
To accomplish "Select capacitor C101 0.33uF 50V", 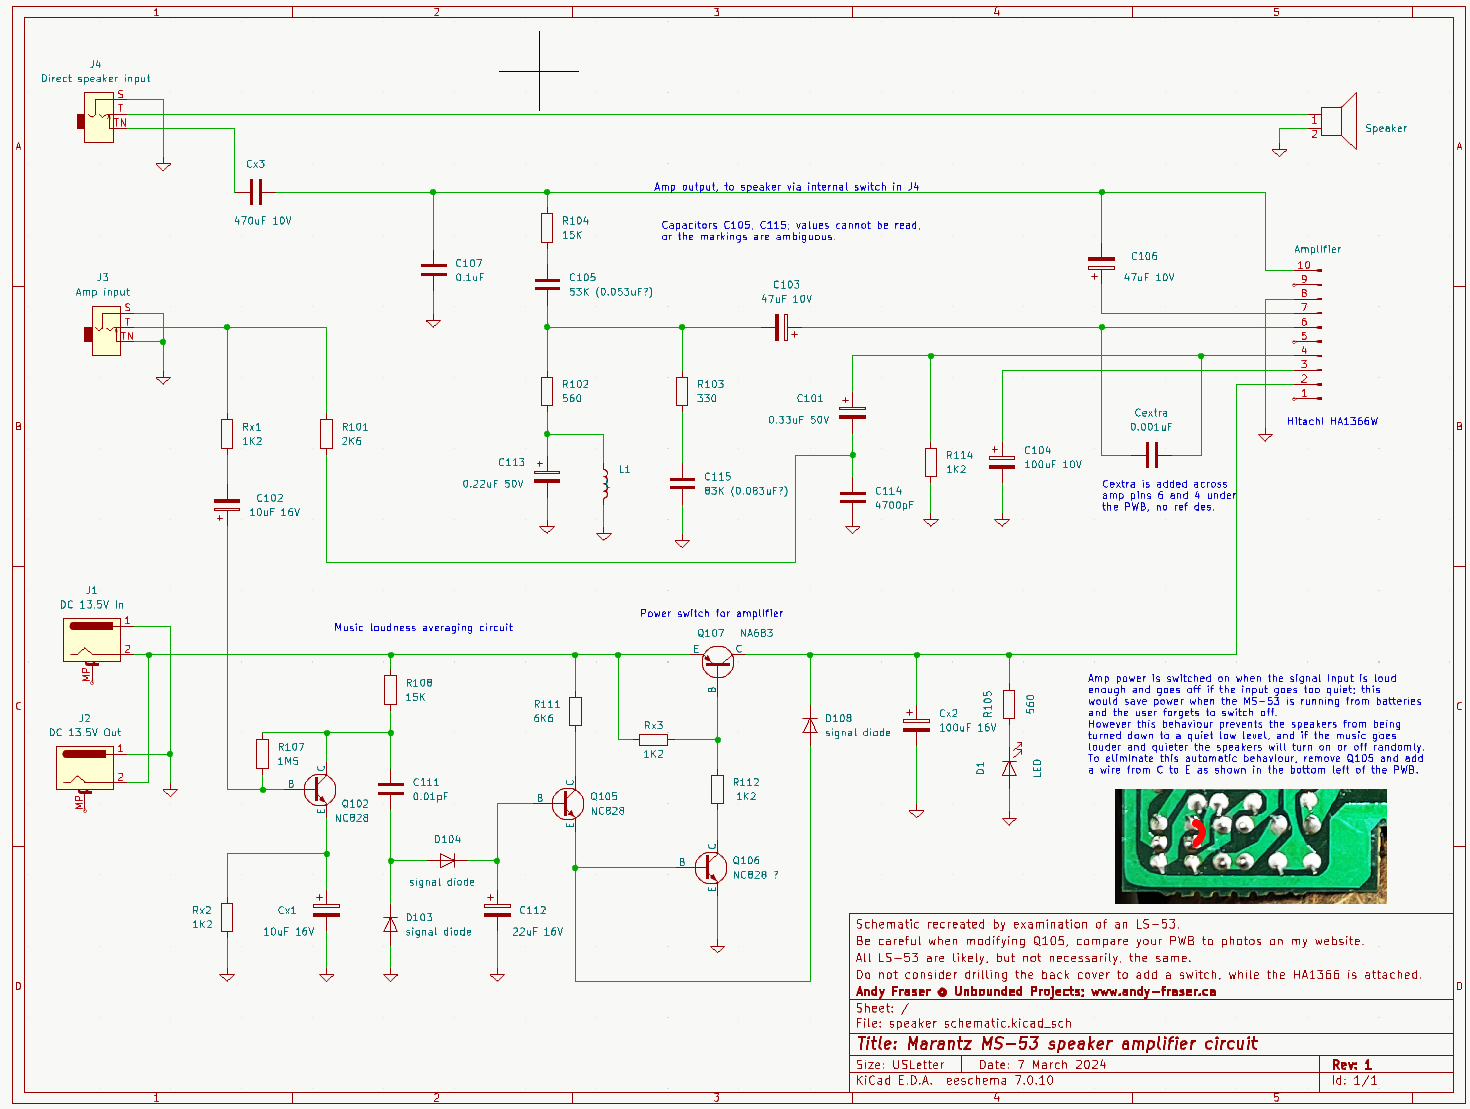I will pyautogui.click(x=853, y=411).
